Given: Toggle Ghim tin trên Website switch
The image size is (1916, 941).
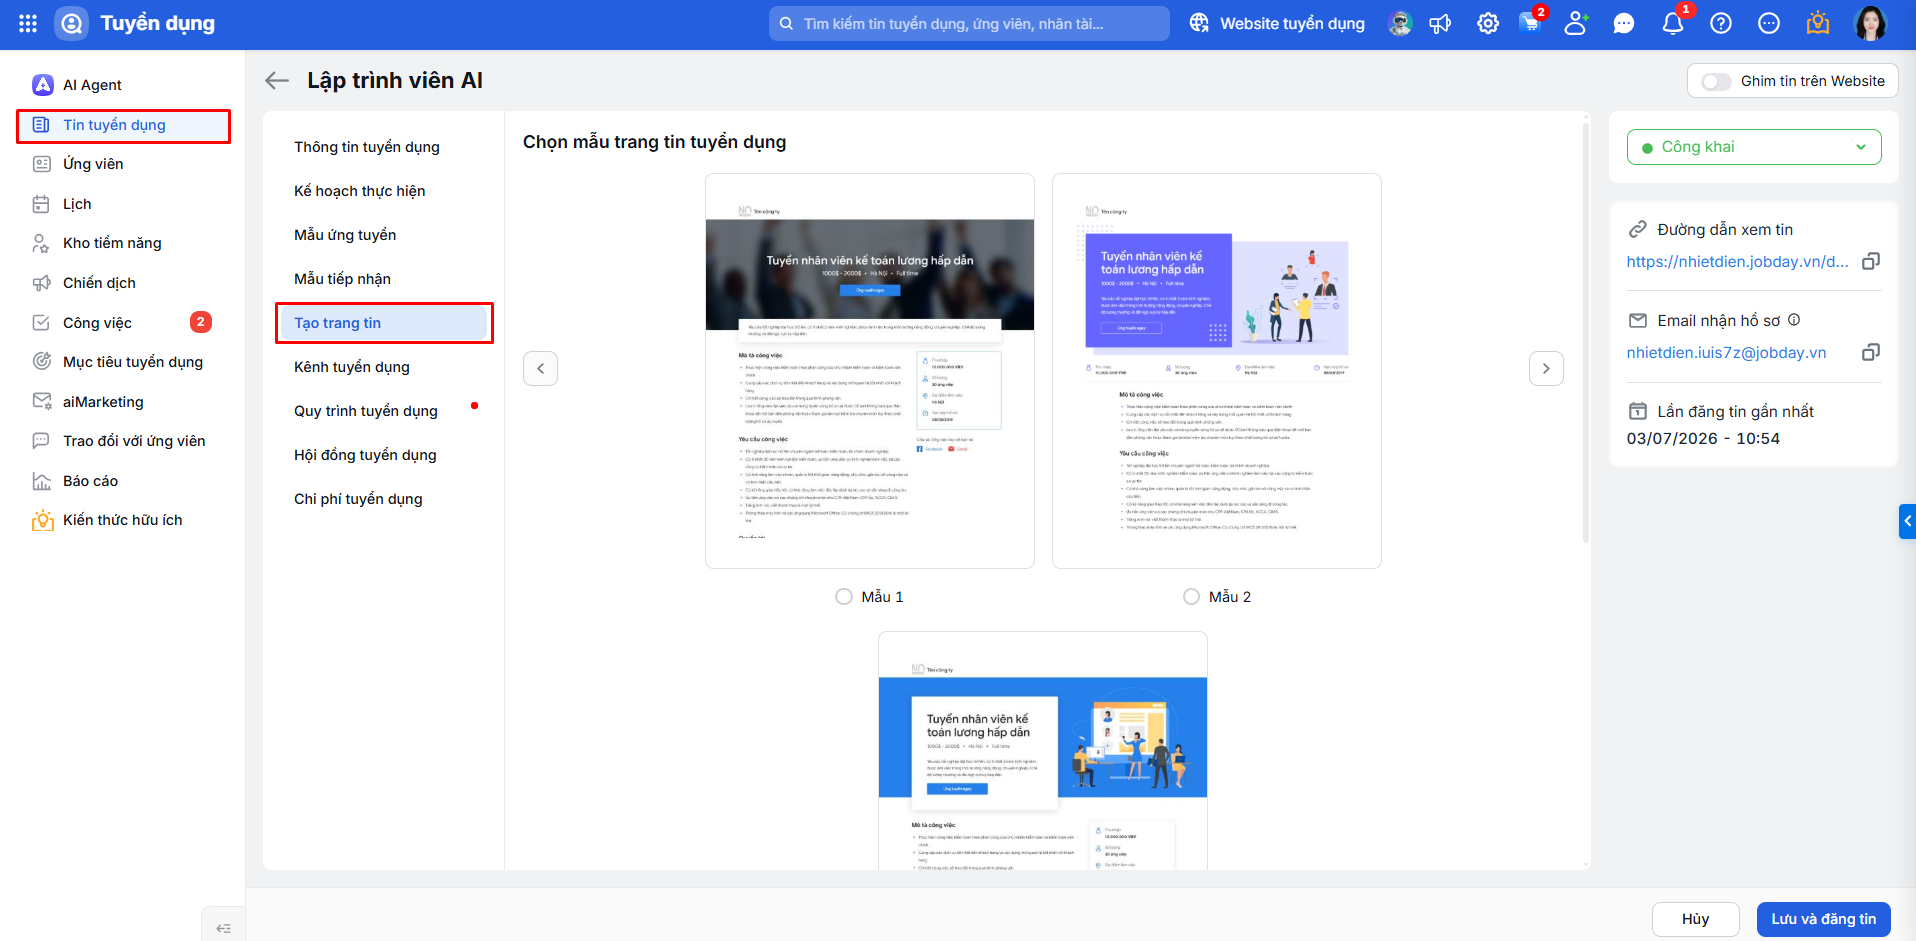Looking at the screenshot, I should coord(1716,81).
